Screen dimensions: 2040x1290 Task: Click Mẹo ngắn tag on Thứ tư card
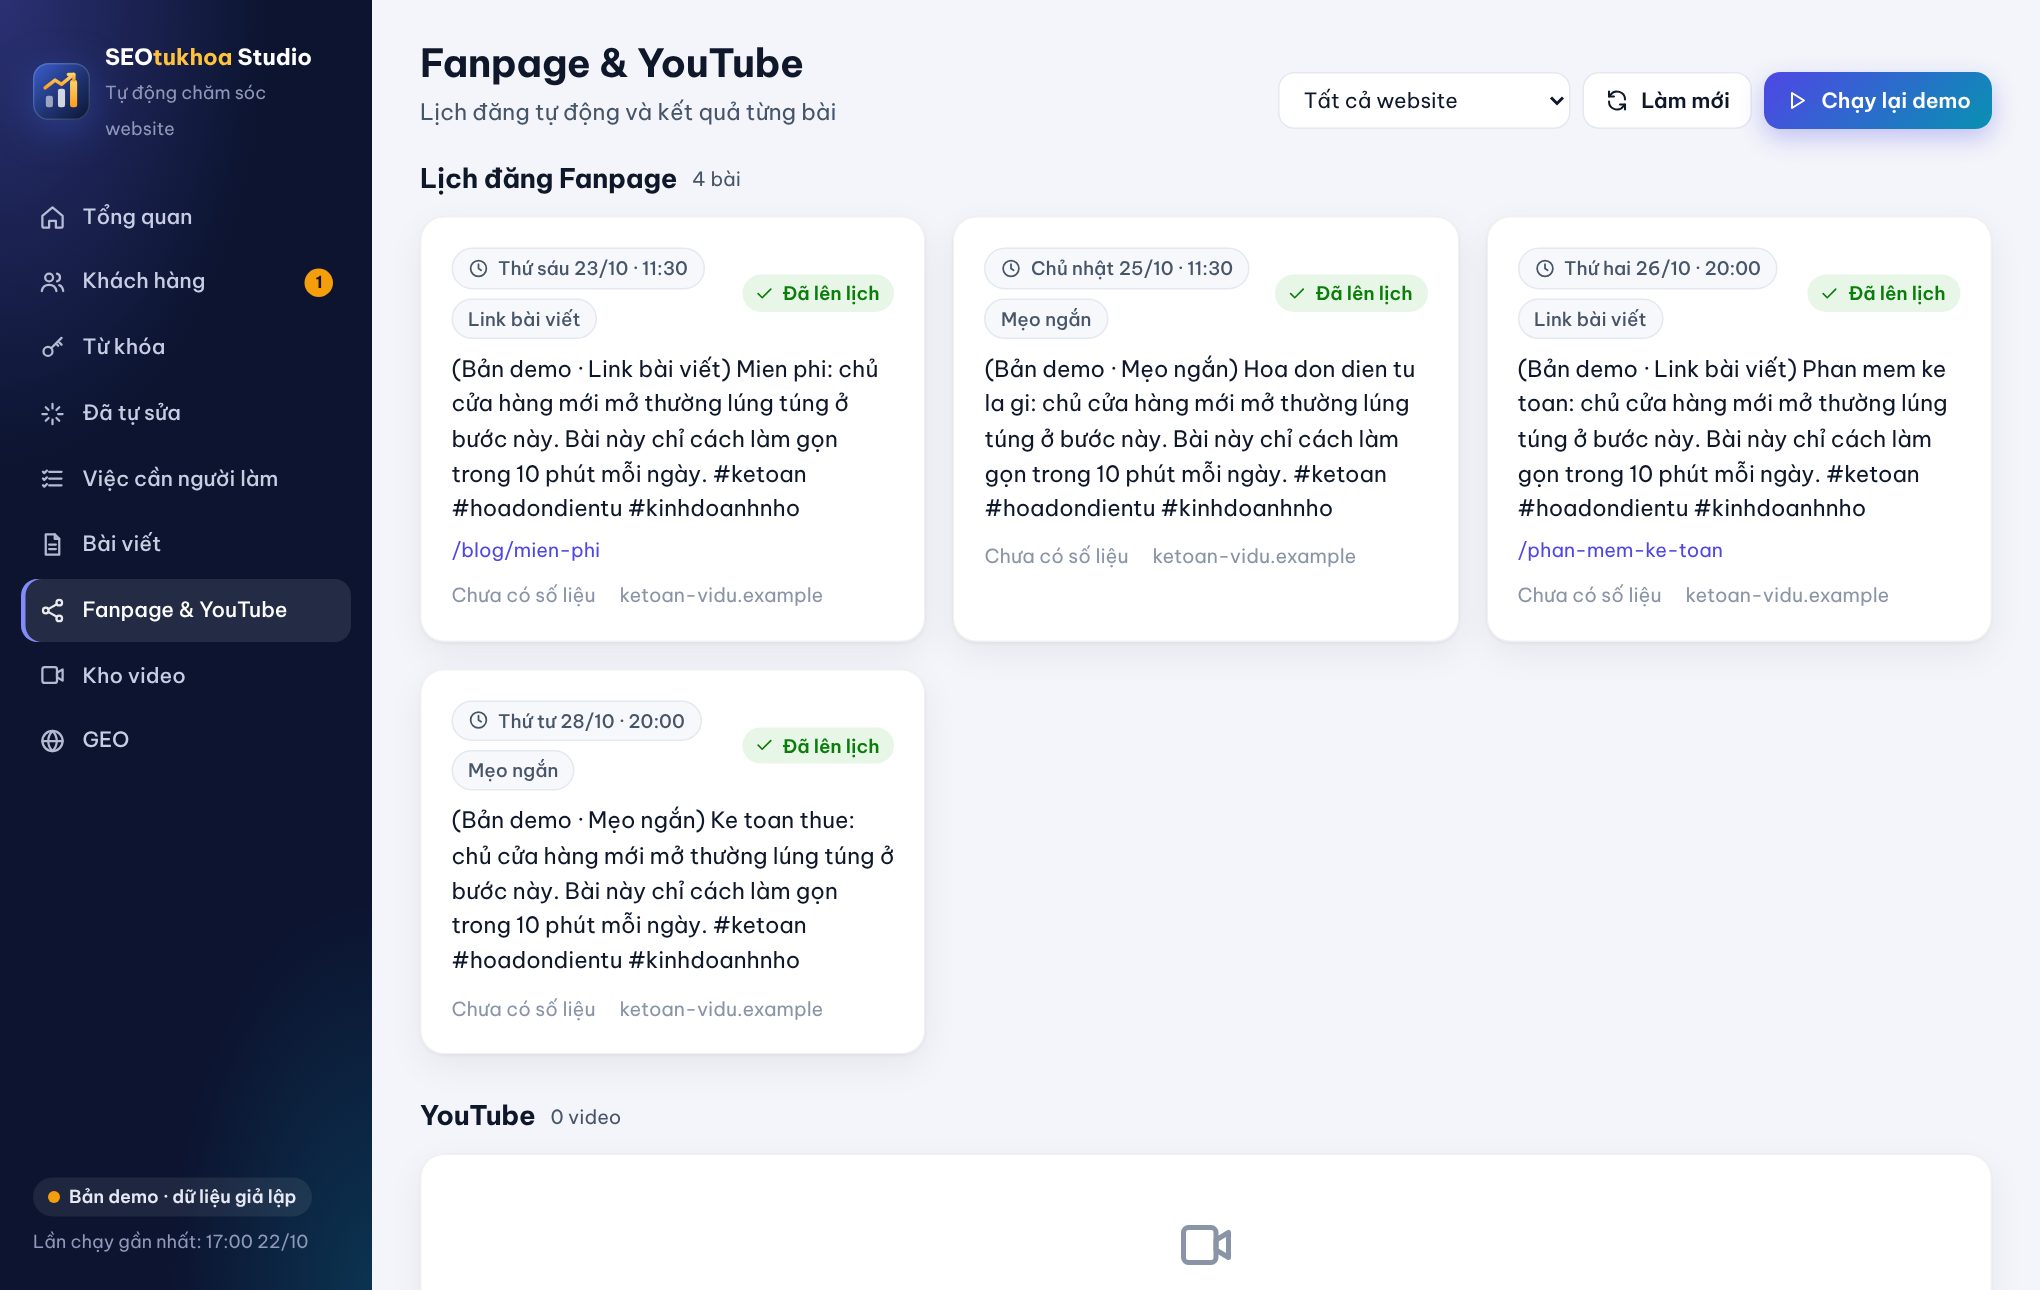tap(513, 770)
